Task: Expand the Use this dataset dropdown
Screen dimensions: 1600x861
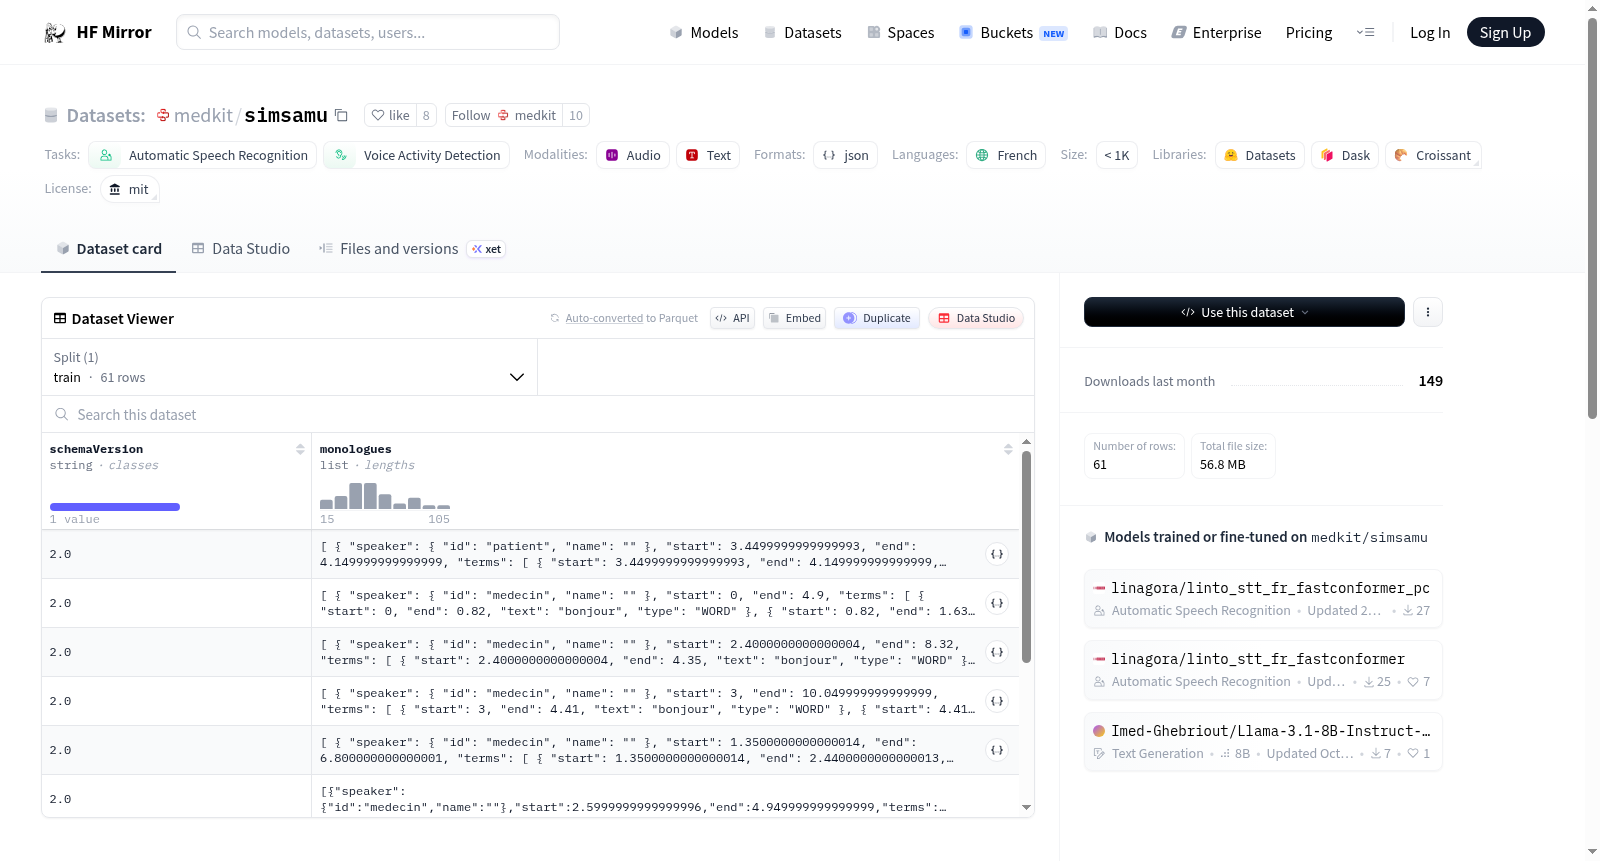Action: point(1244,312)
